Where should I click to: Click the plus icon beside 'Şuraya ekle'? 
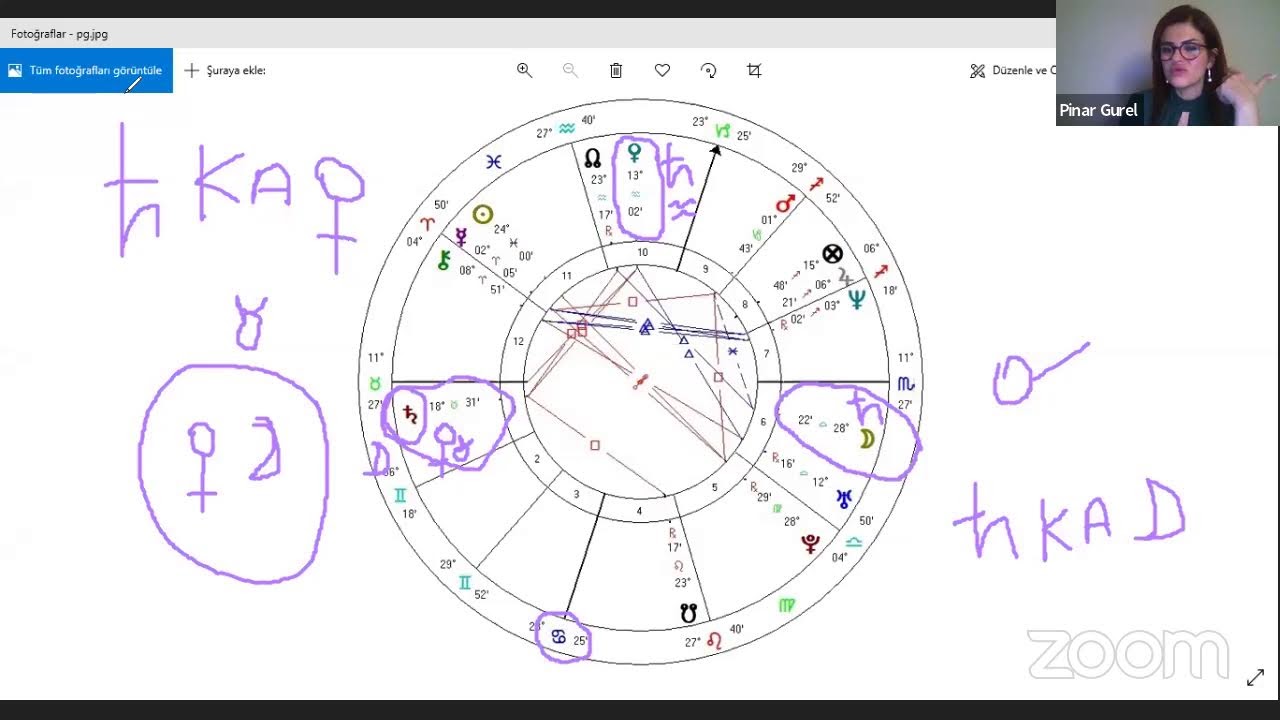(191, 71)
